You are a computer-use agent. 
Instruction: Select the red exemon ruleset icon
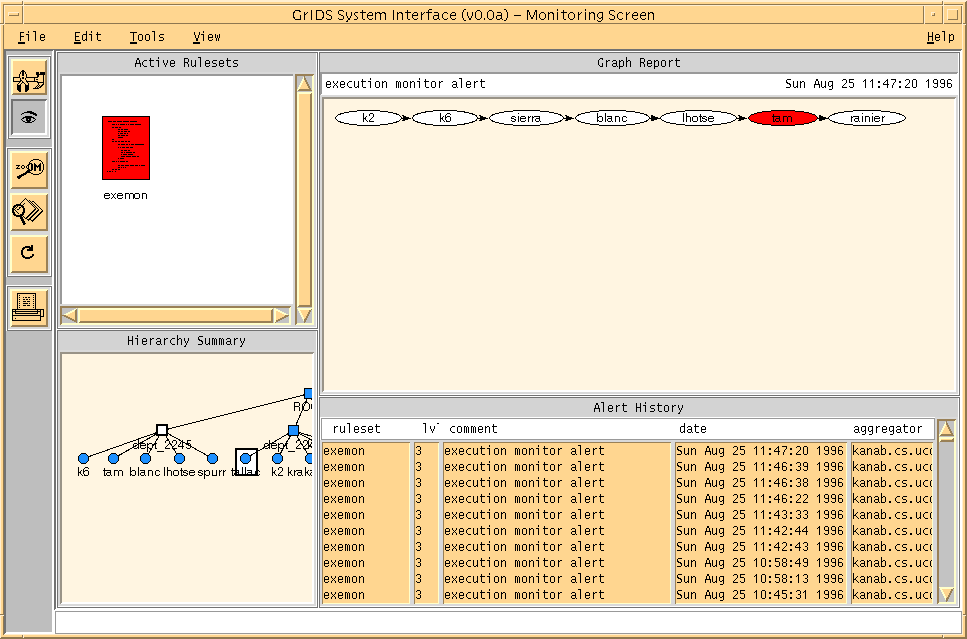tap(126, 148)
